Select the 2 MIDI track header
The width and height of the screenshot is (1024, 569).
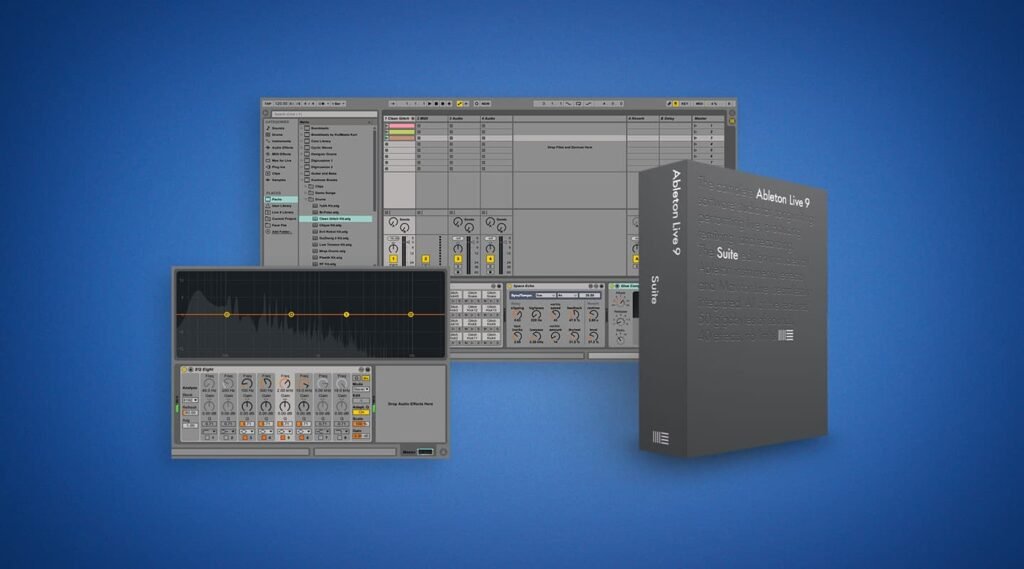click(x=432, y=118)
